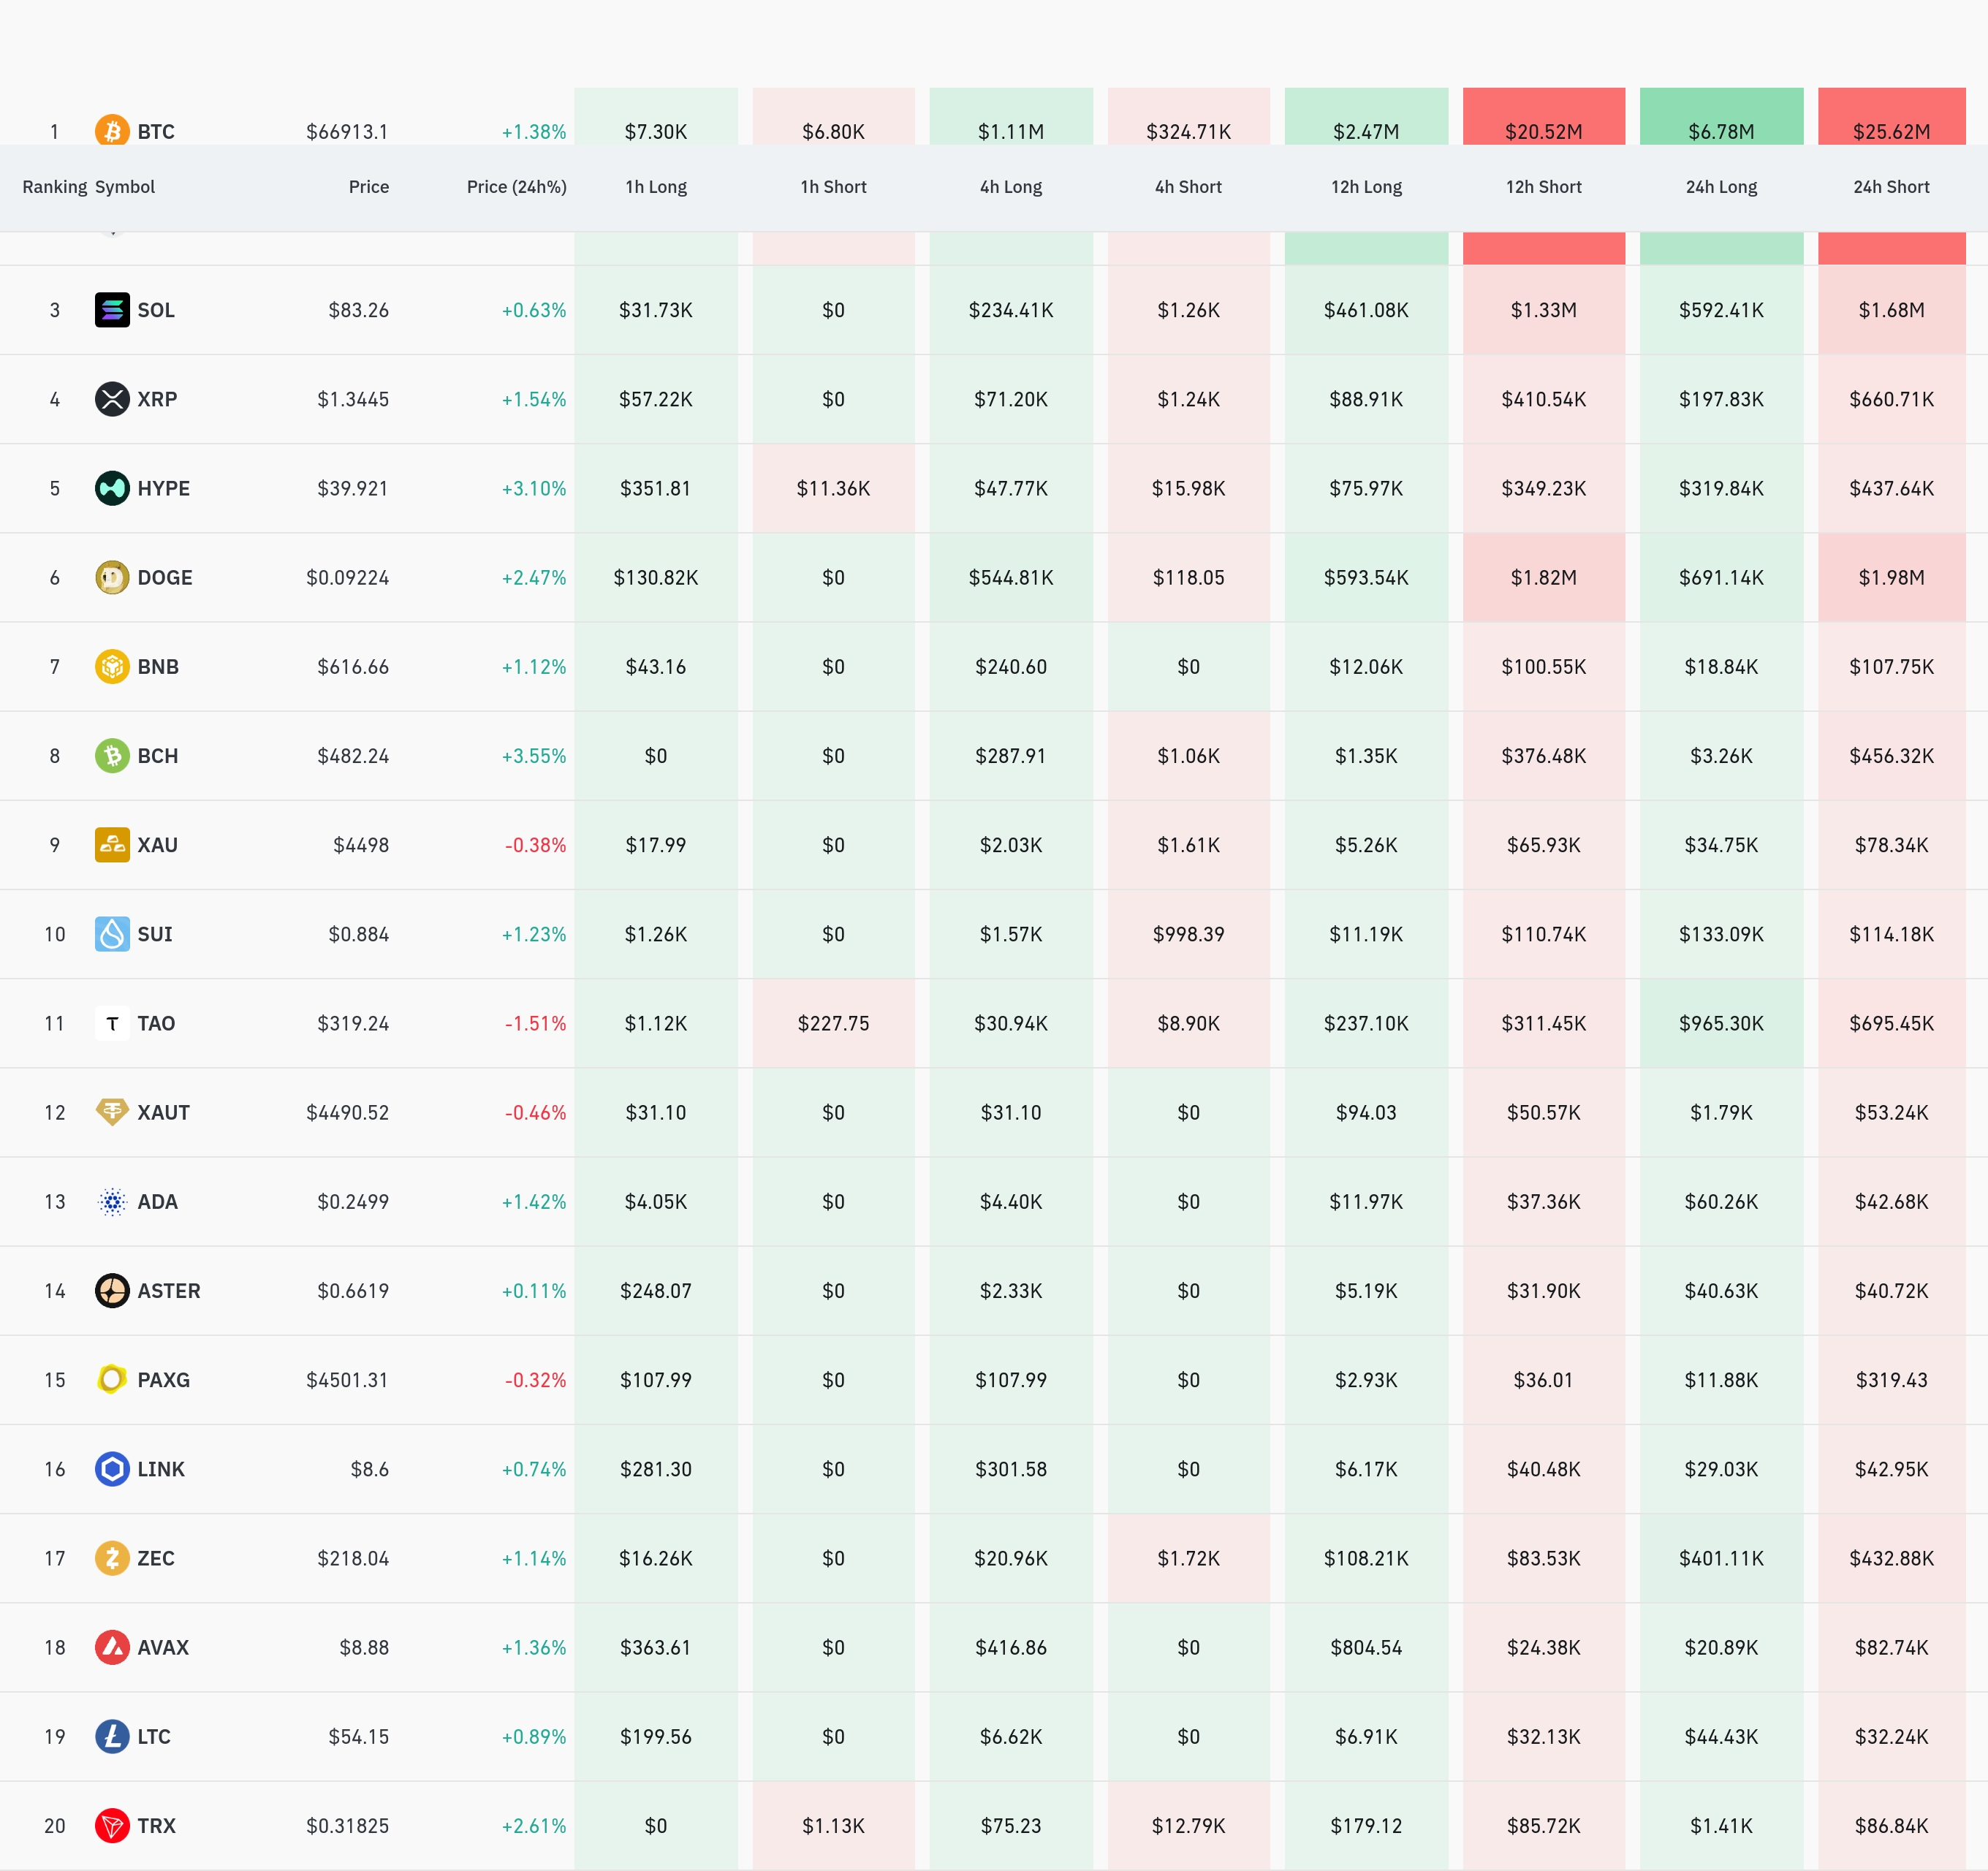Sort by the Price (24h%) column header
This screenshot has width=1988, height=1871.
tap(516, 187)
